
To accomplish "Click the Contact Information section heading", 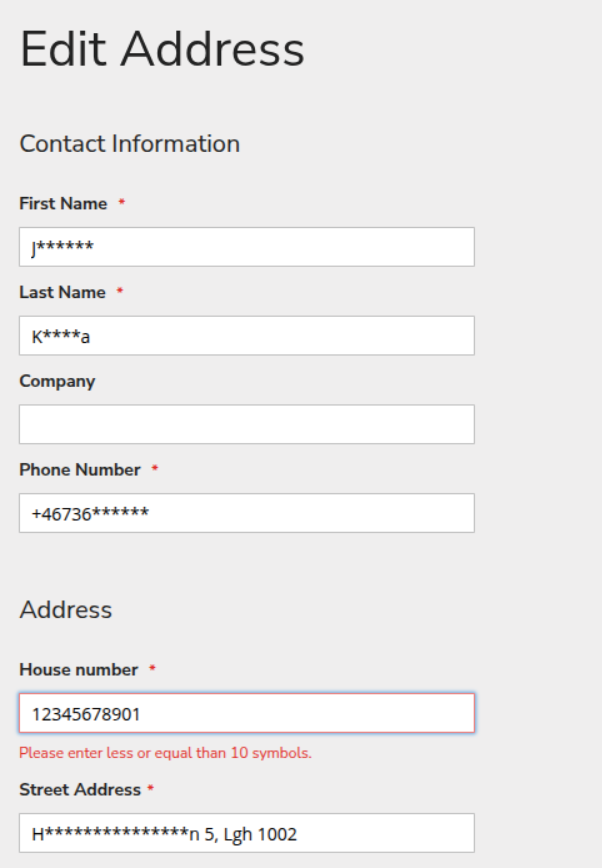I will pos(130,143).
